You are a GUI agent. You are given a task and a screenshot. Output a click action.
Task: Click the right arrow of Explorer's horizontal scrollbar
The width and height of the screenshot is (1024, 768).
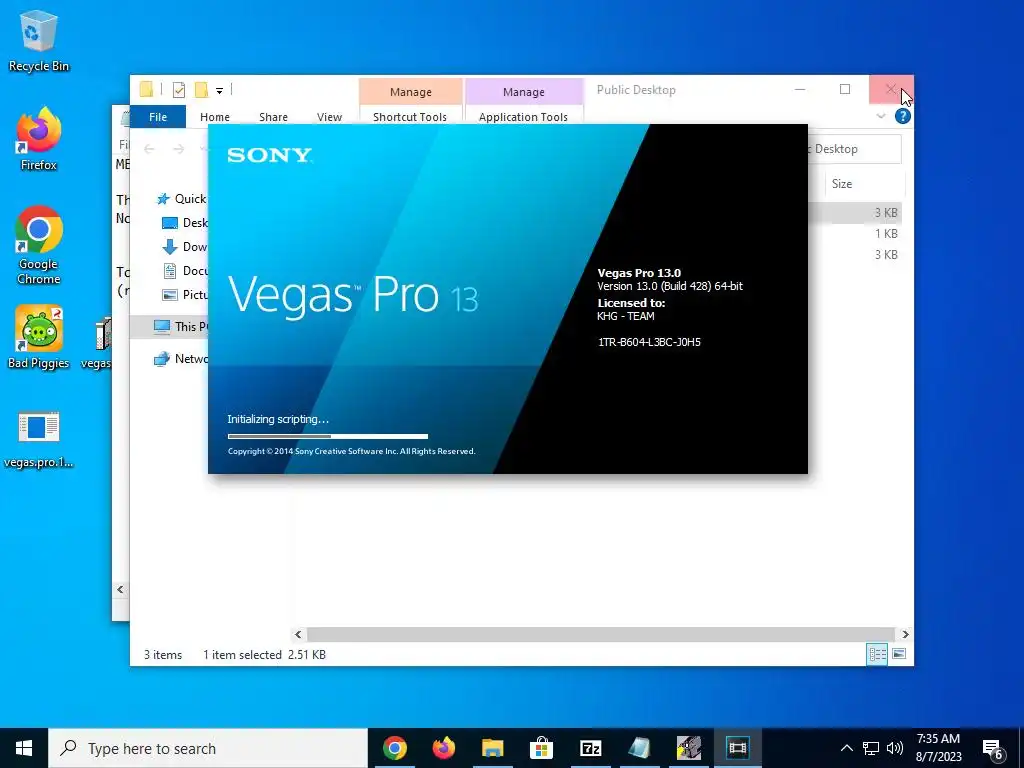(x=905, y=634)
